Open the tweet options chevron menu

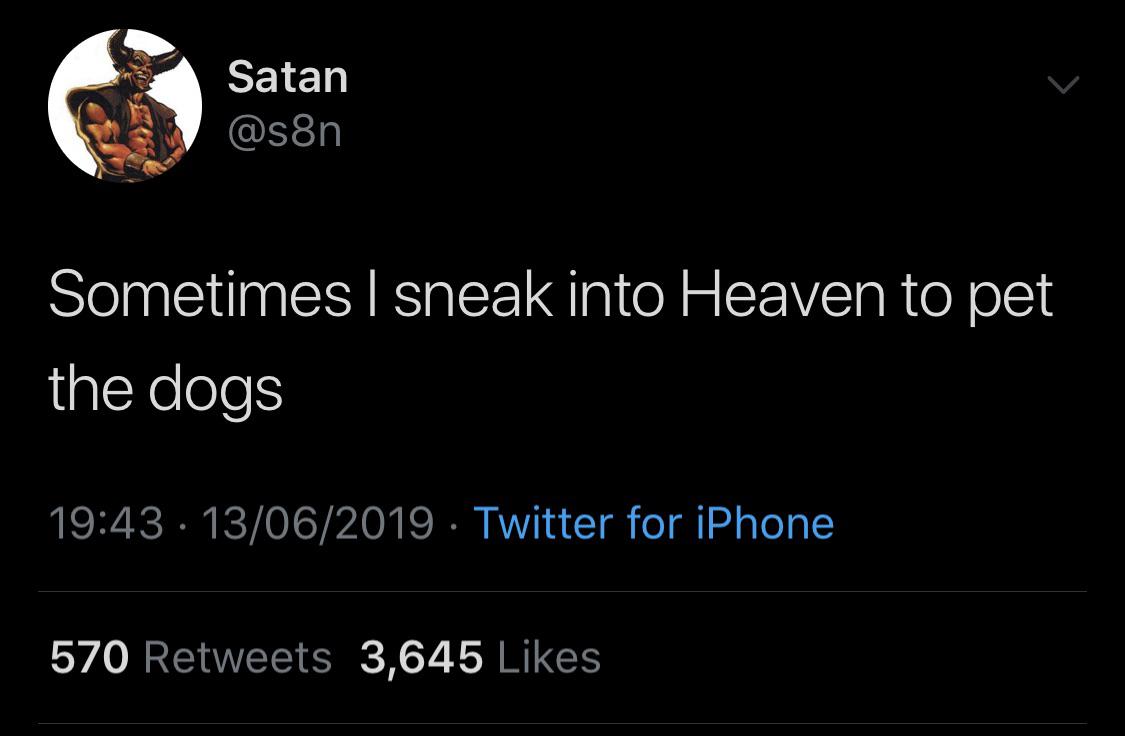(x=1064, y=87)
